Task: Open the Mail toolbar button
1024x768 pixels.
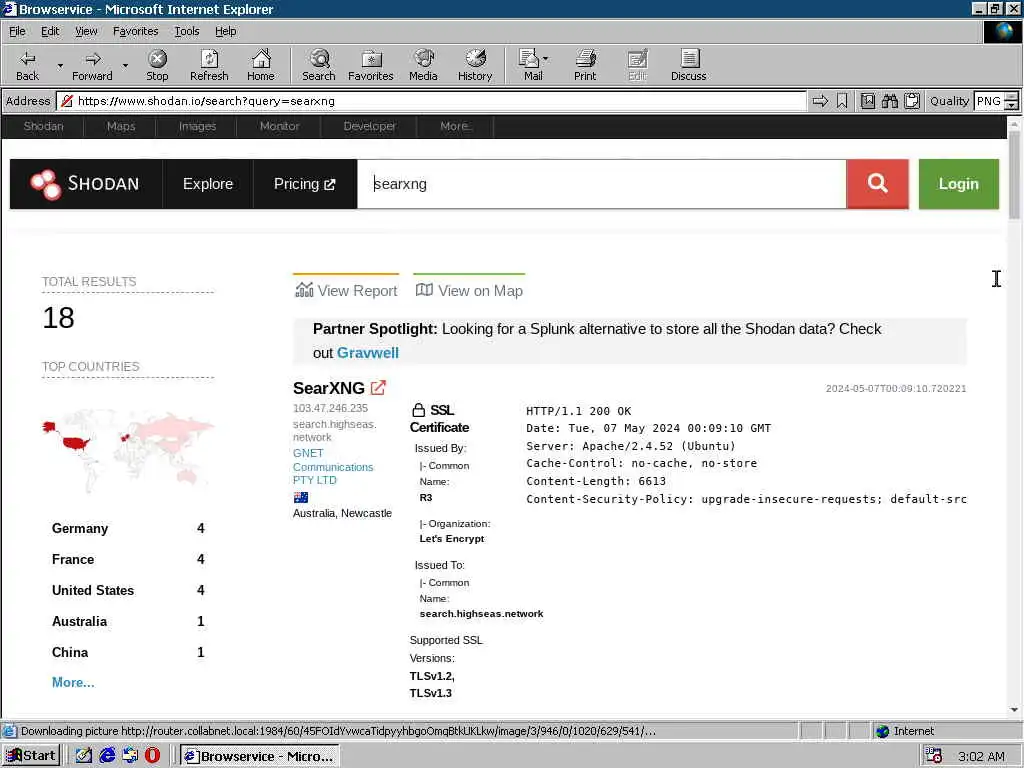Action: [x=533, y=65]
